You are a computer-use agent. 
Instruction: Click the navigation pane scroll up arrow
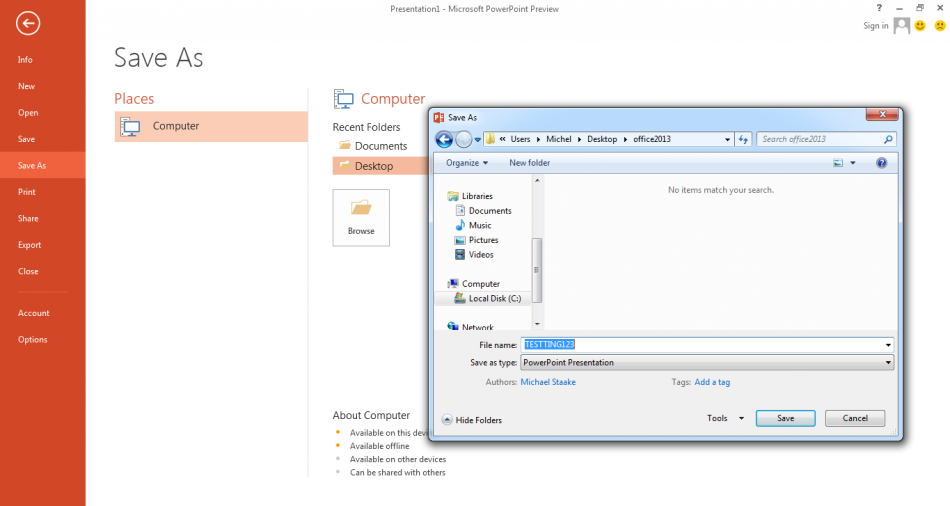[537, 181]
